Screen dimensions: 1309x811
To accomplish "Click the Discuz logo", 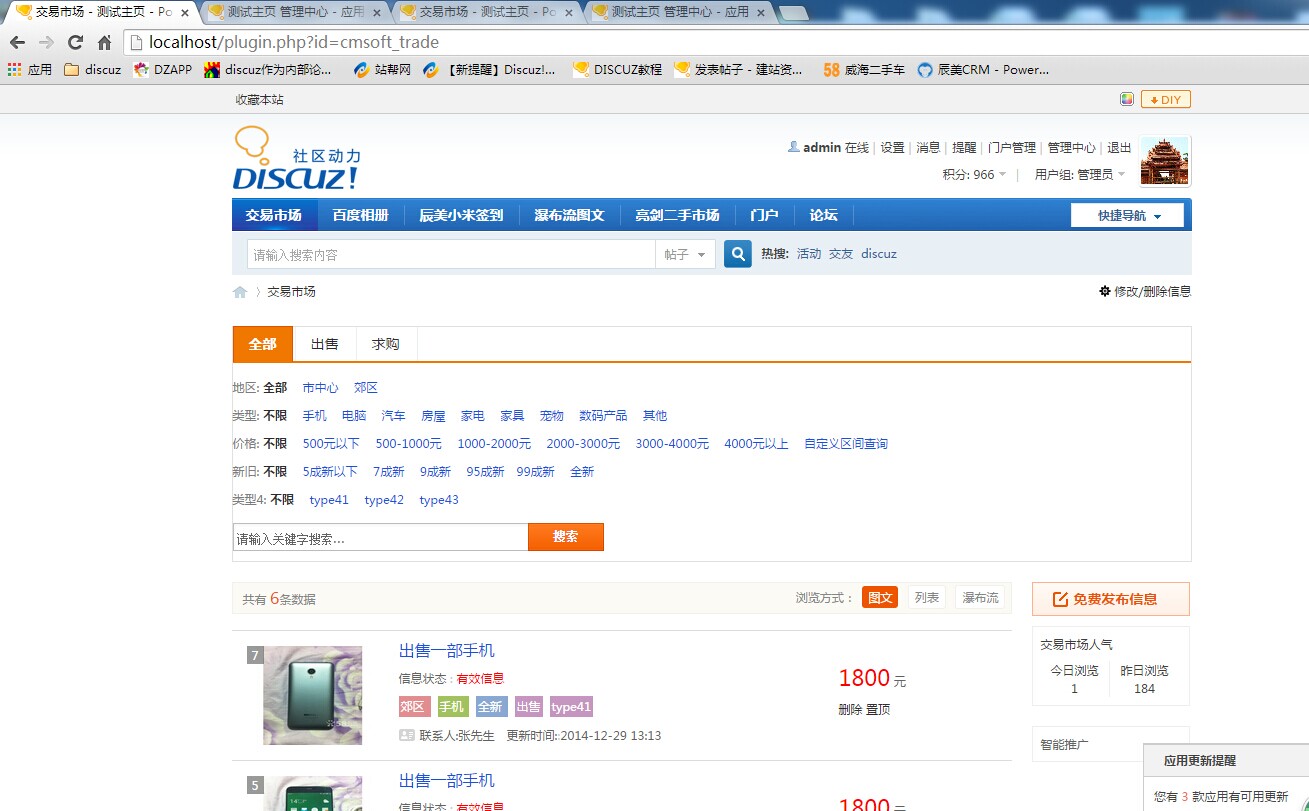I will 296,160.
